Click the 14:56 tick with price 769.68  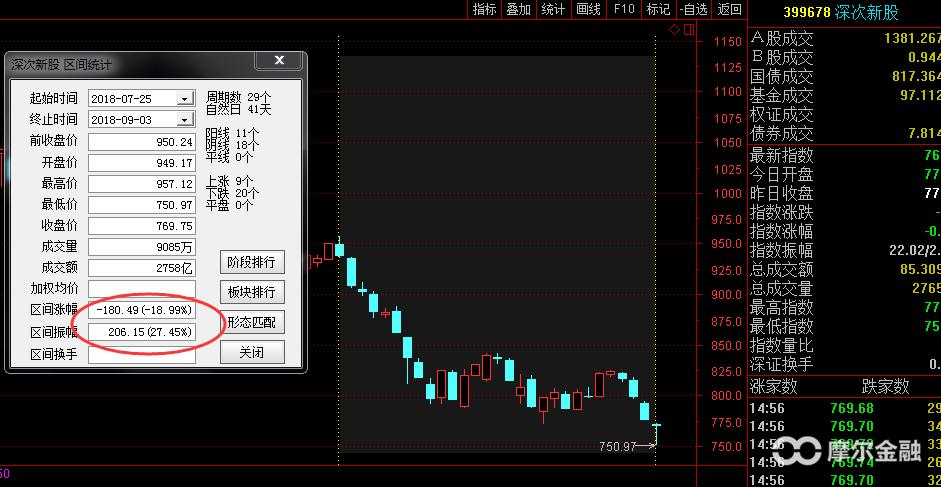845,408
